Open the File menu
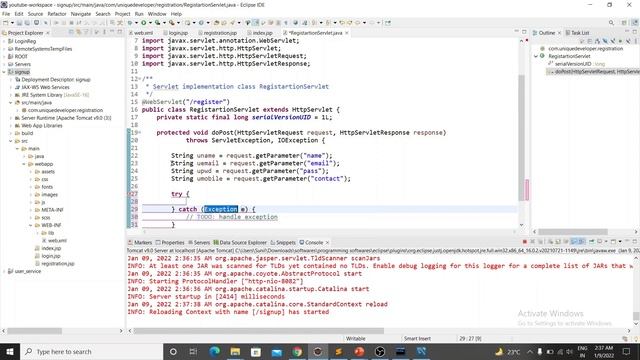Viewport: 640px width, 360px height. coord(6,14)
